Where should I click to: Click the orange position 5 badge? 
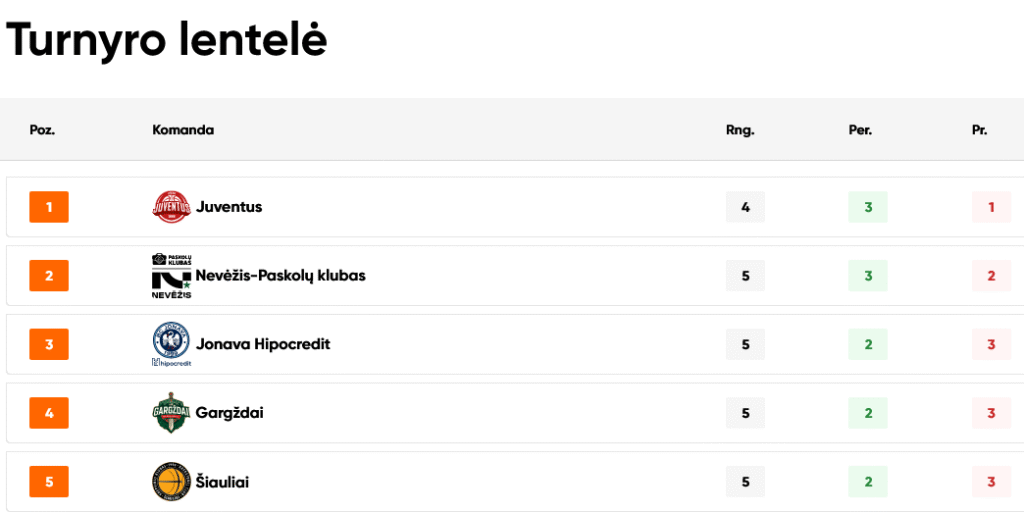pyautogui.click(x=49, y=482)
